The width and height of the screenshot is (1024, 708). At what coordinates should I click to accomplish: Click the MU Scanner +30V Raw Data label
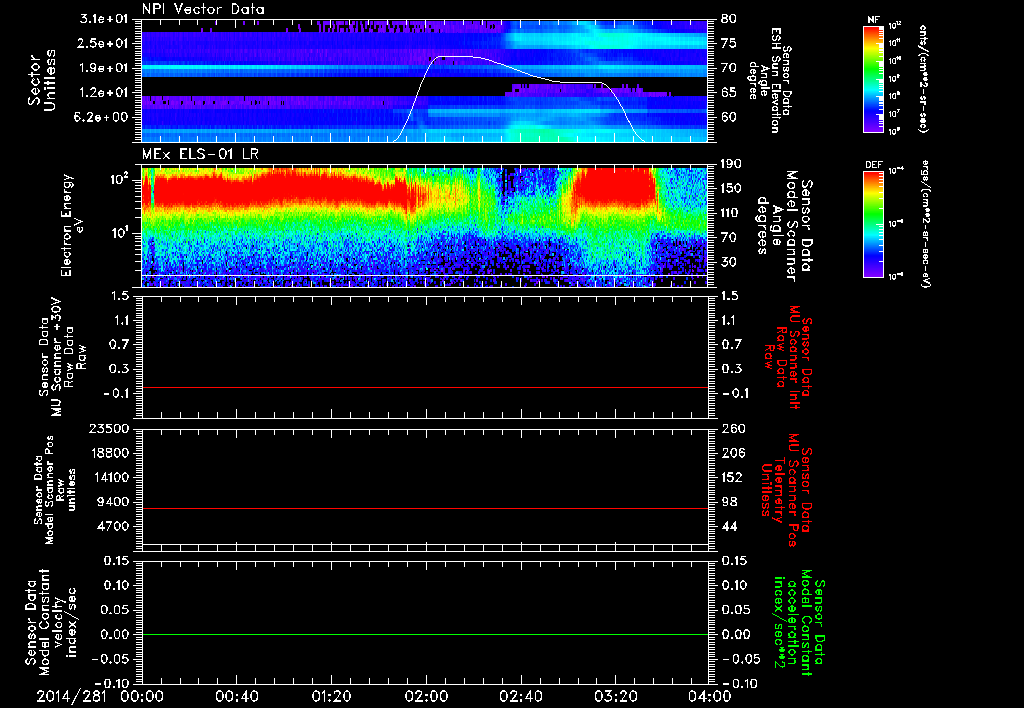click(x=61, y=356)
